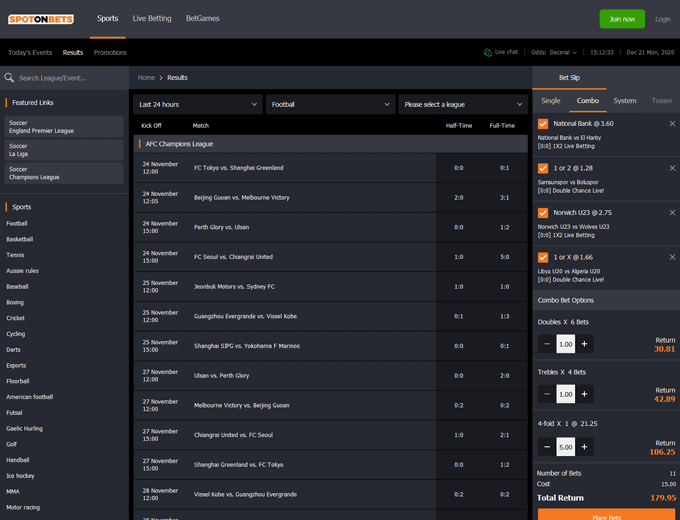Open the Sports top tab
Image resolution: width=680 pixels, height=520 pixels.
tap(108, 19)
